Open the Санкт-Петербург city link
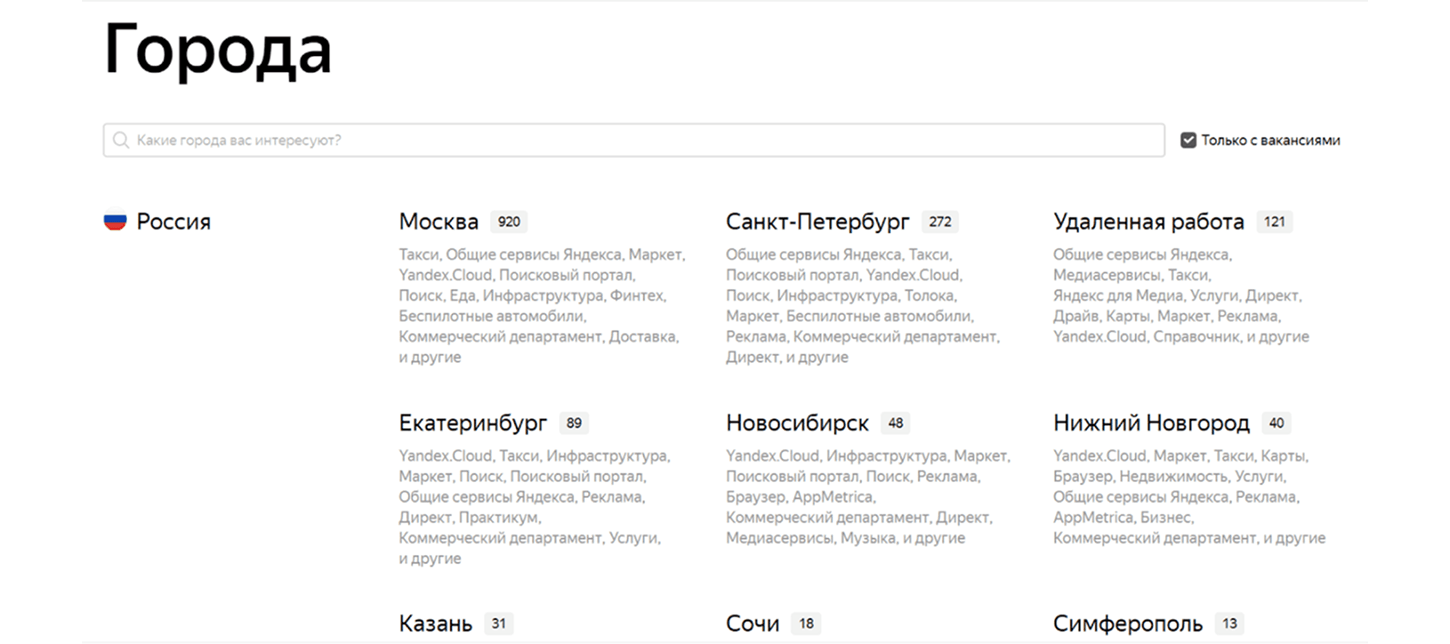 click(818, 221)
